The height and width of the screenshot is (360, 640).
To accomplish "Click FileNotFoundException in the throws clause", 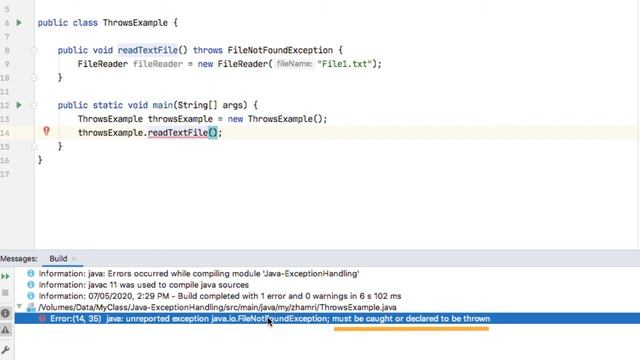I will coord(280,50).
